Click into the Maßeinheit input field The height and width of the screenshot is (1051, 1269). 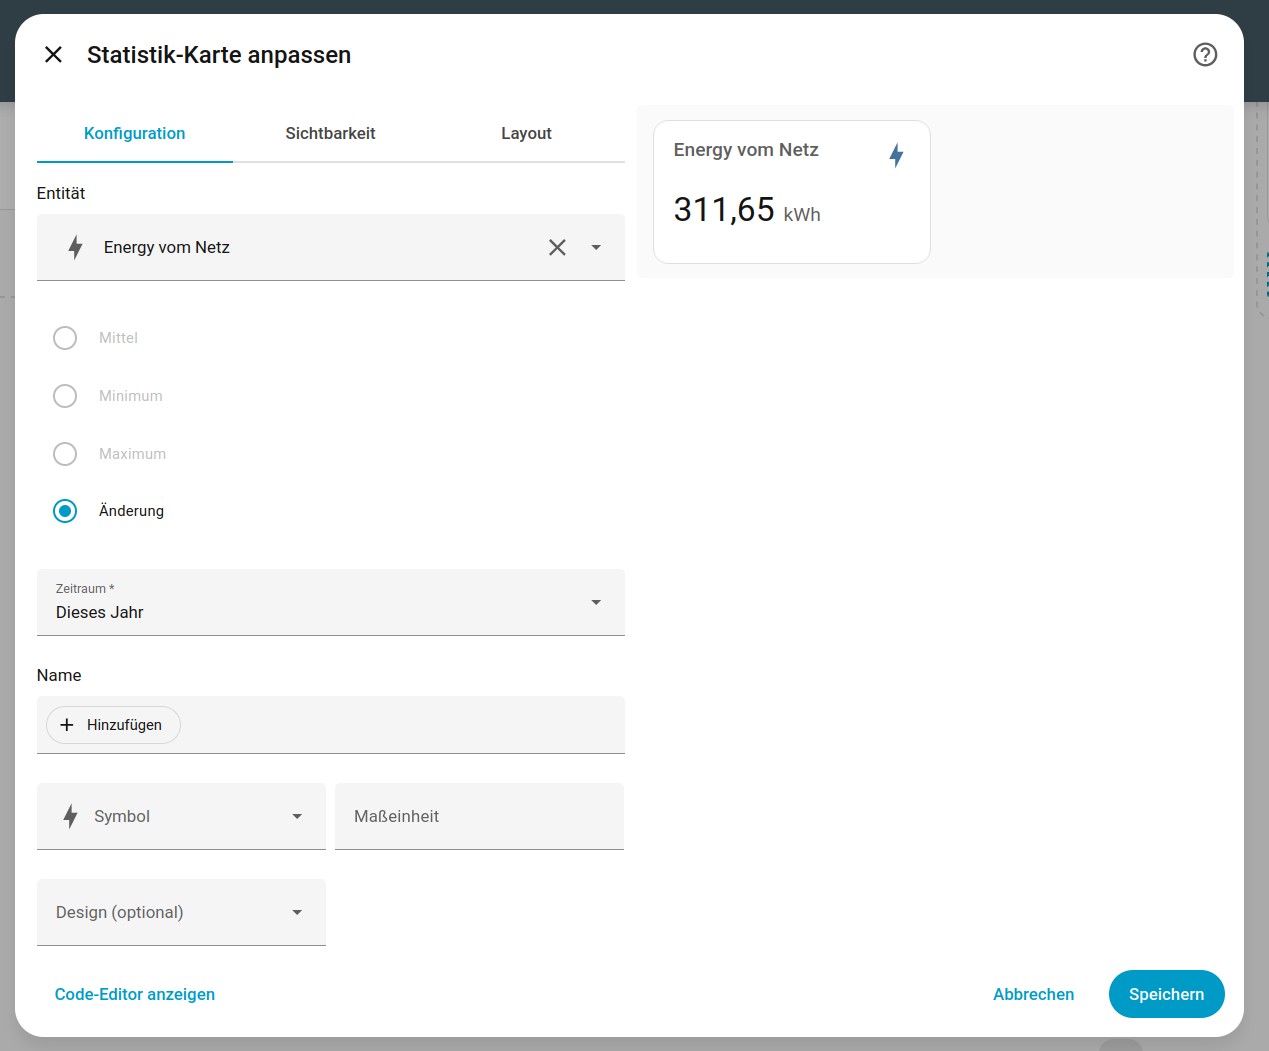[479, 816]
